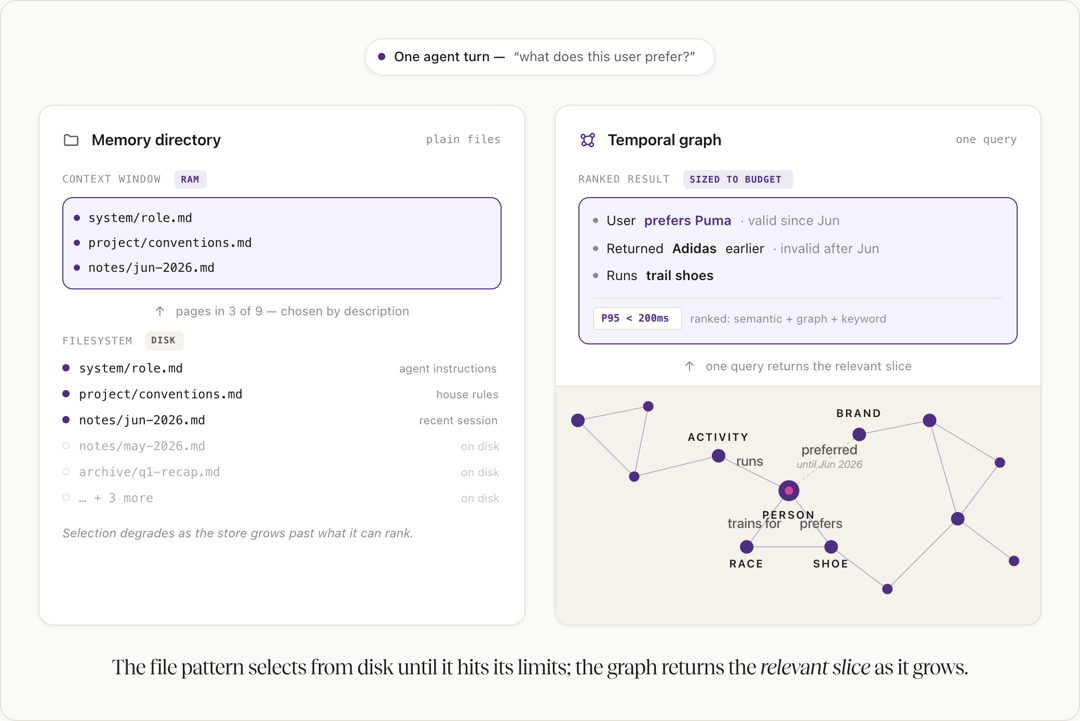
Task: Toggle the empty circle beside archive/q1-recap.md
Action: tap(66, 472)
